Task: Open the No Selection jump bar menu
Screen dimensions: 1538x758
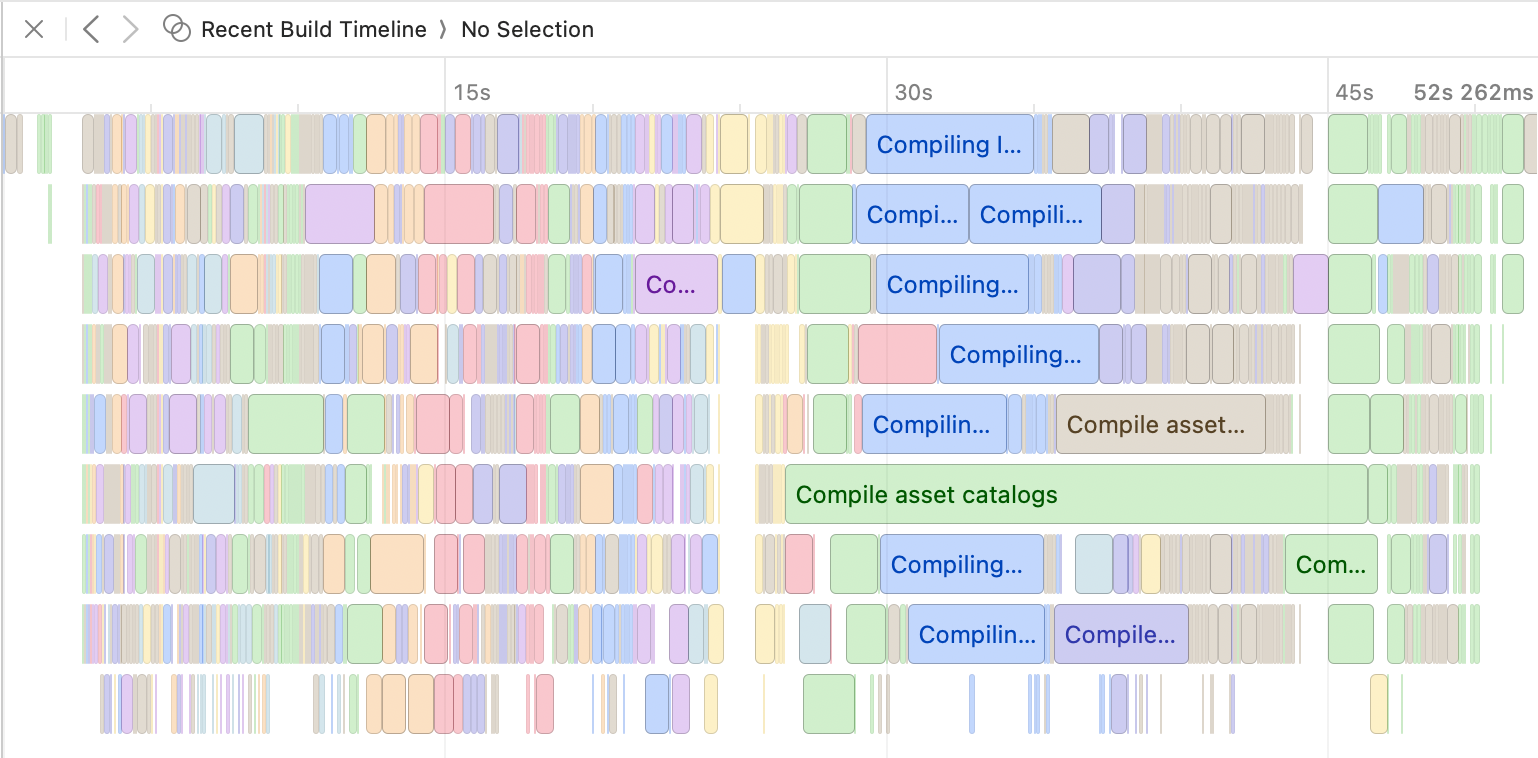Action: (527, 29)
